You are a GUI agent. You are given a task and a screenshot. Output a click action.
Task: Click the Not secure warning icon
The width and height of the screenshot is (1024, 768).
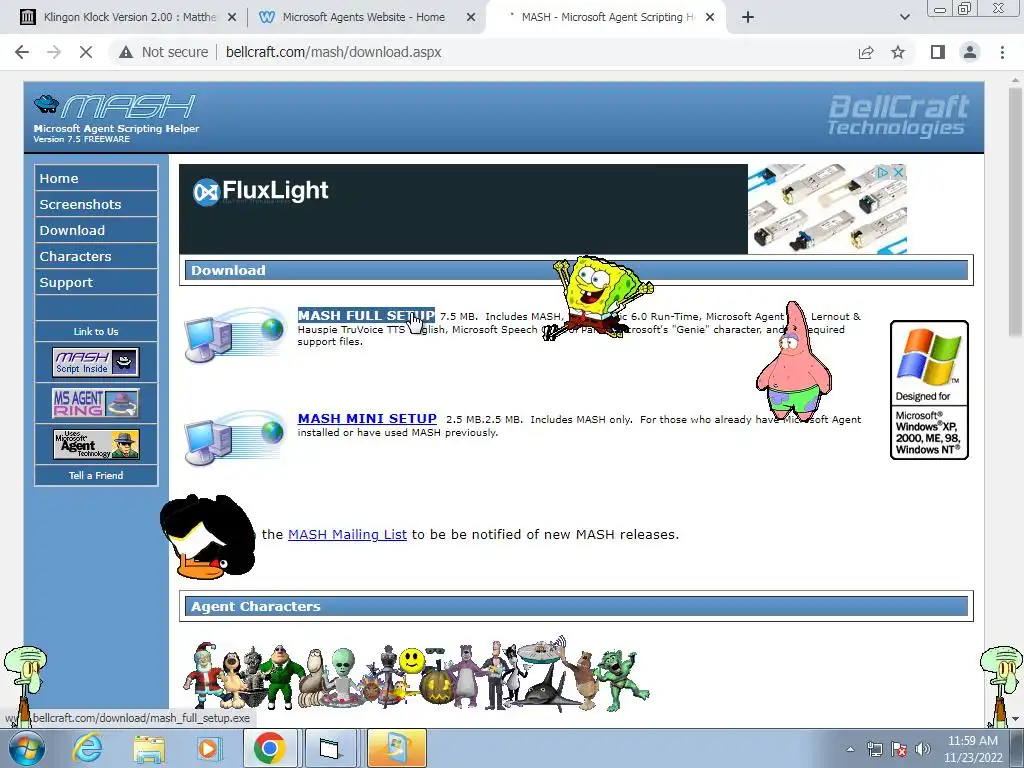pos(126,52)
